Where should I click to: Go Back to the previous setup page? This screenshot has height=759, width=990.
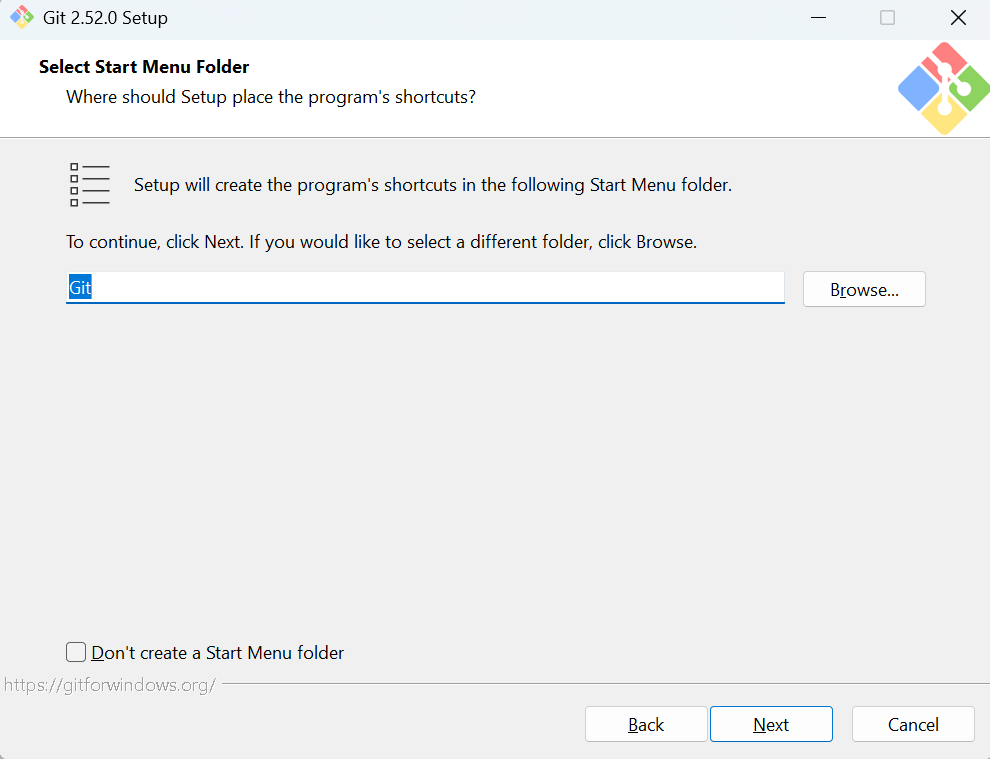tap(646, 724)
